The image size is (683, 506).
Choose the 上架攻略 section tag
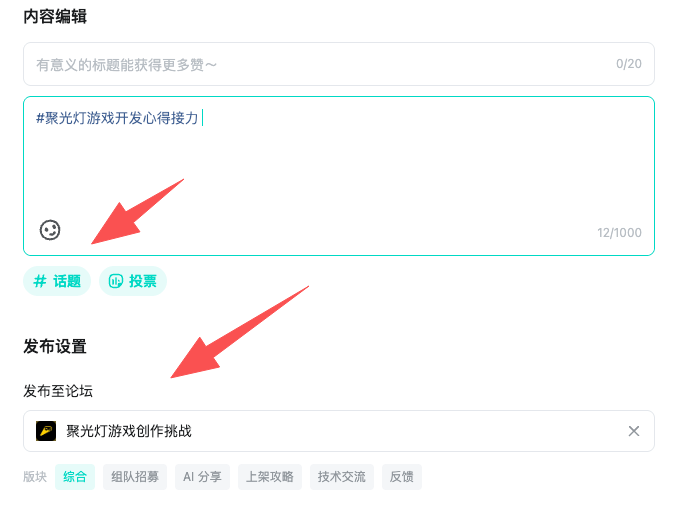coord(270,477)
